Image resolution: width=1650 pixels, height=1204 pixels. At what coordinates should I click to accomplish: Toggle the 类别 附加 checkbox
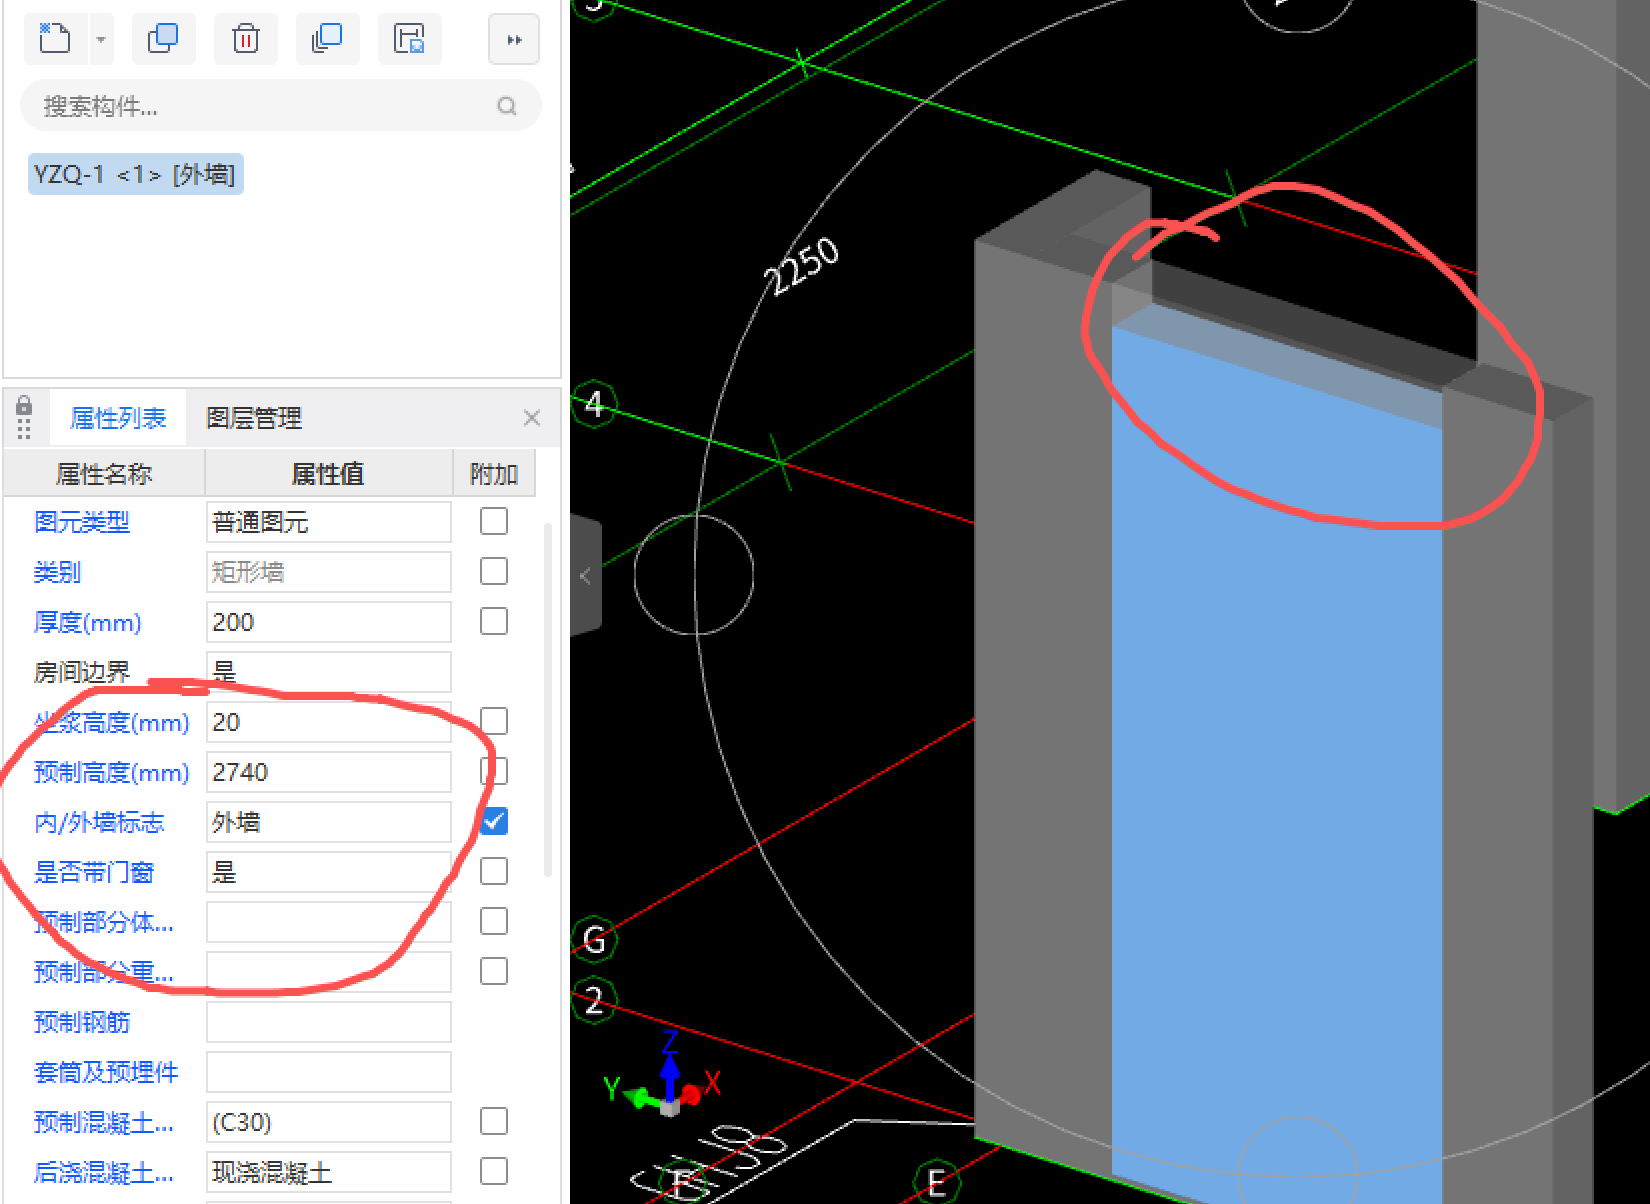[494, 571]
